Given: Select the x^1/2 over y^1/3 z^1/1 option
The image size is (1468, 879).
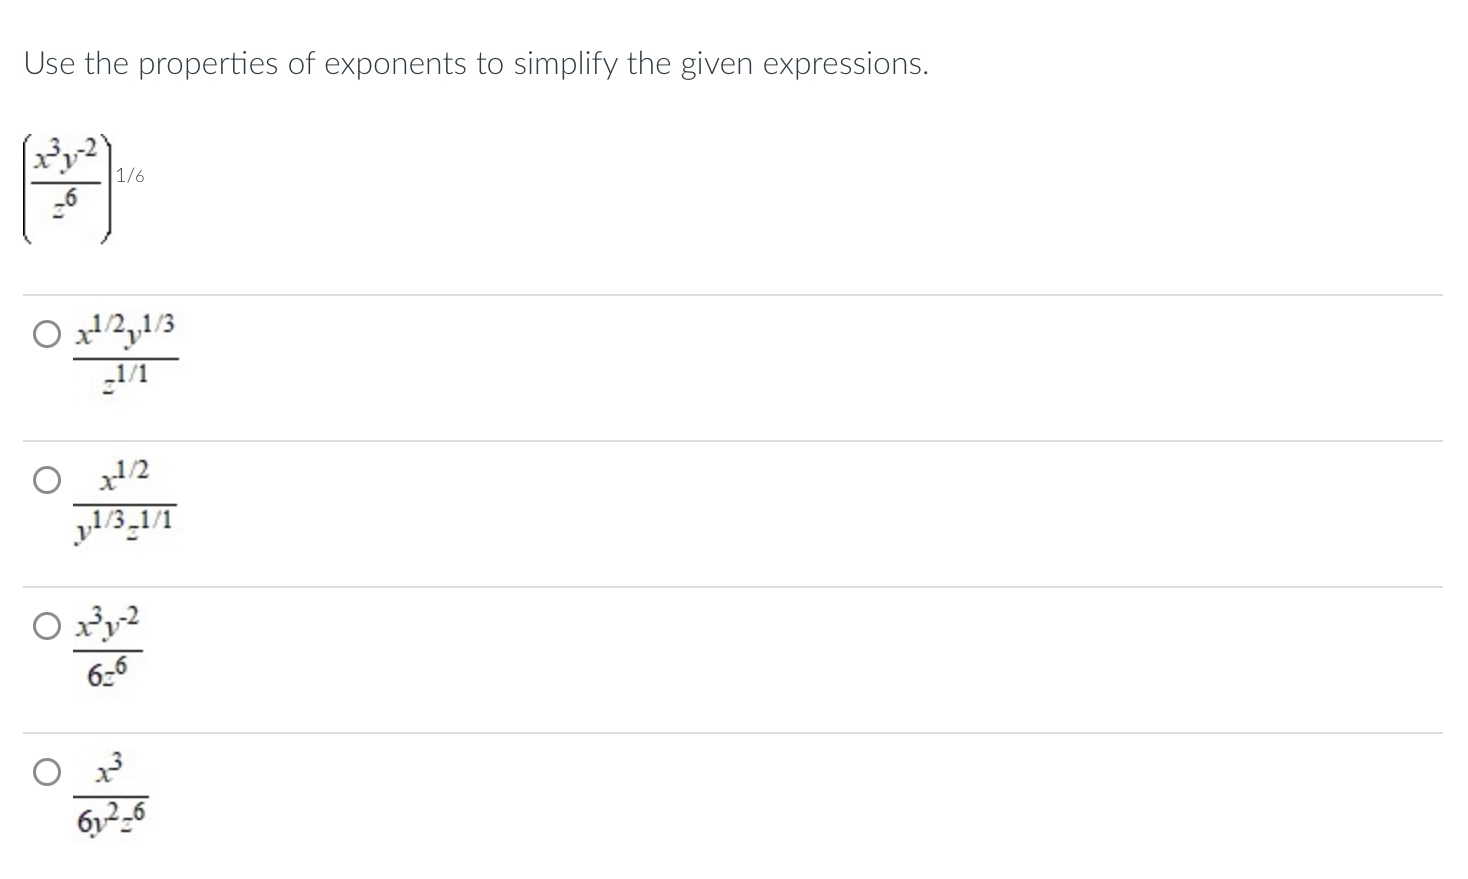Looking at the screenshot, I should pos(46,479).
